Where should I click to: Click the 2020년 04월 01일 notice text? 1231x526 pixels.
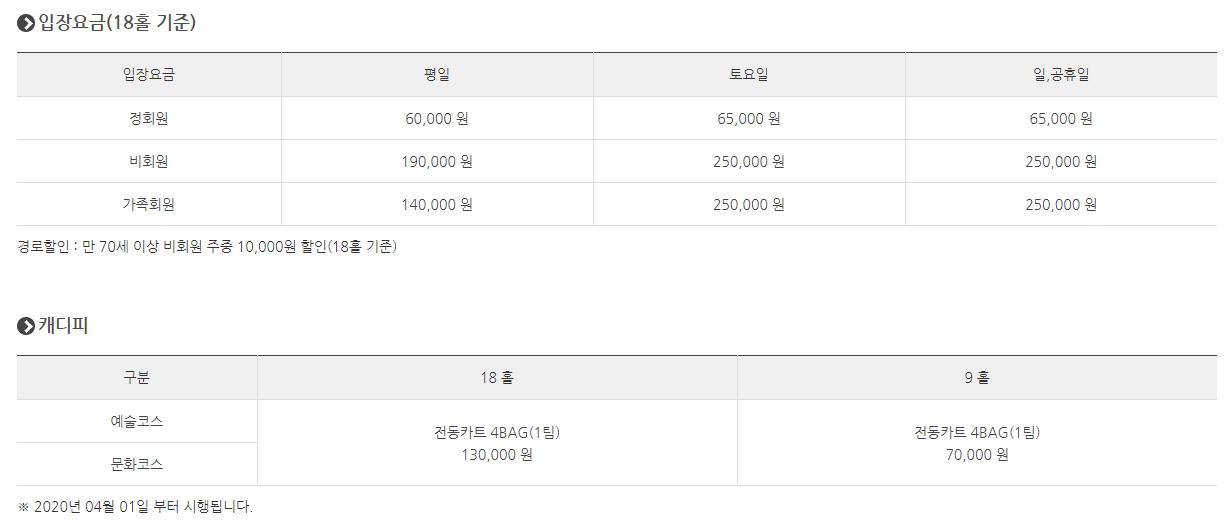[x=135, y=506]
